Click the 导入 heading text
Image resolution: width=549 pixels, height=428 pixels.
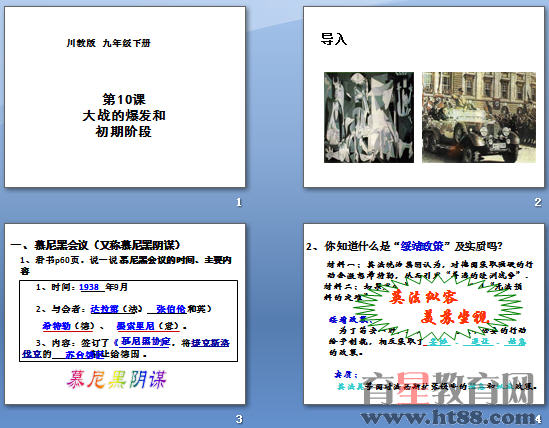[x=333, y=39]
